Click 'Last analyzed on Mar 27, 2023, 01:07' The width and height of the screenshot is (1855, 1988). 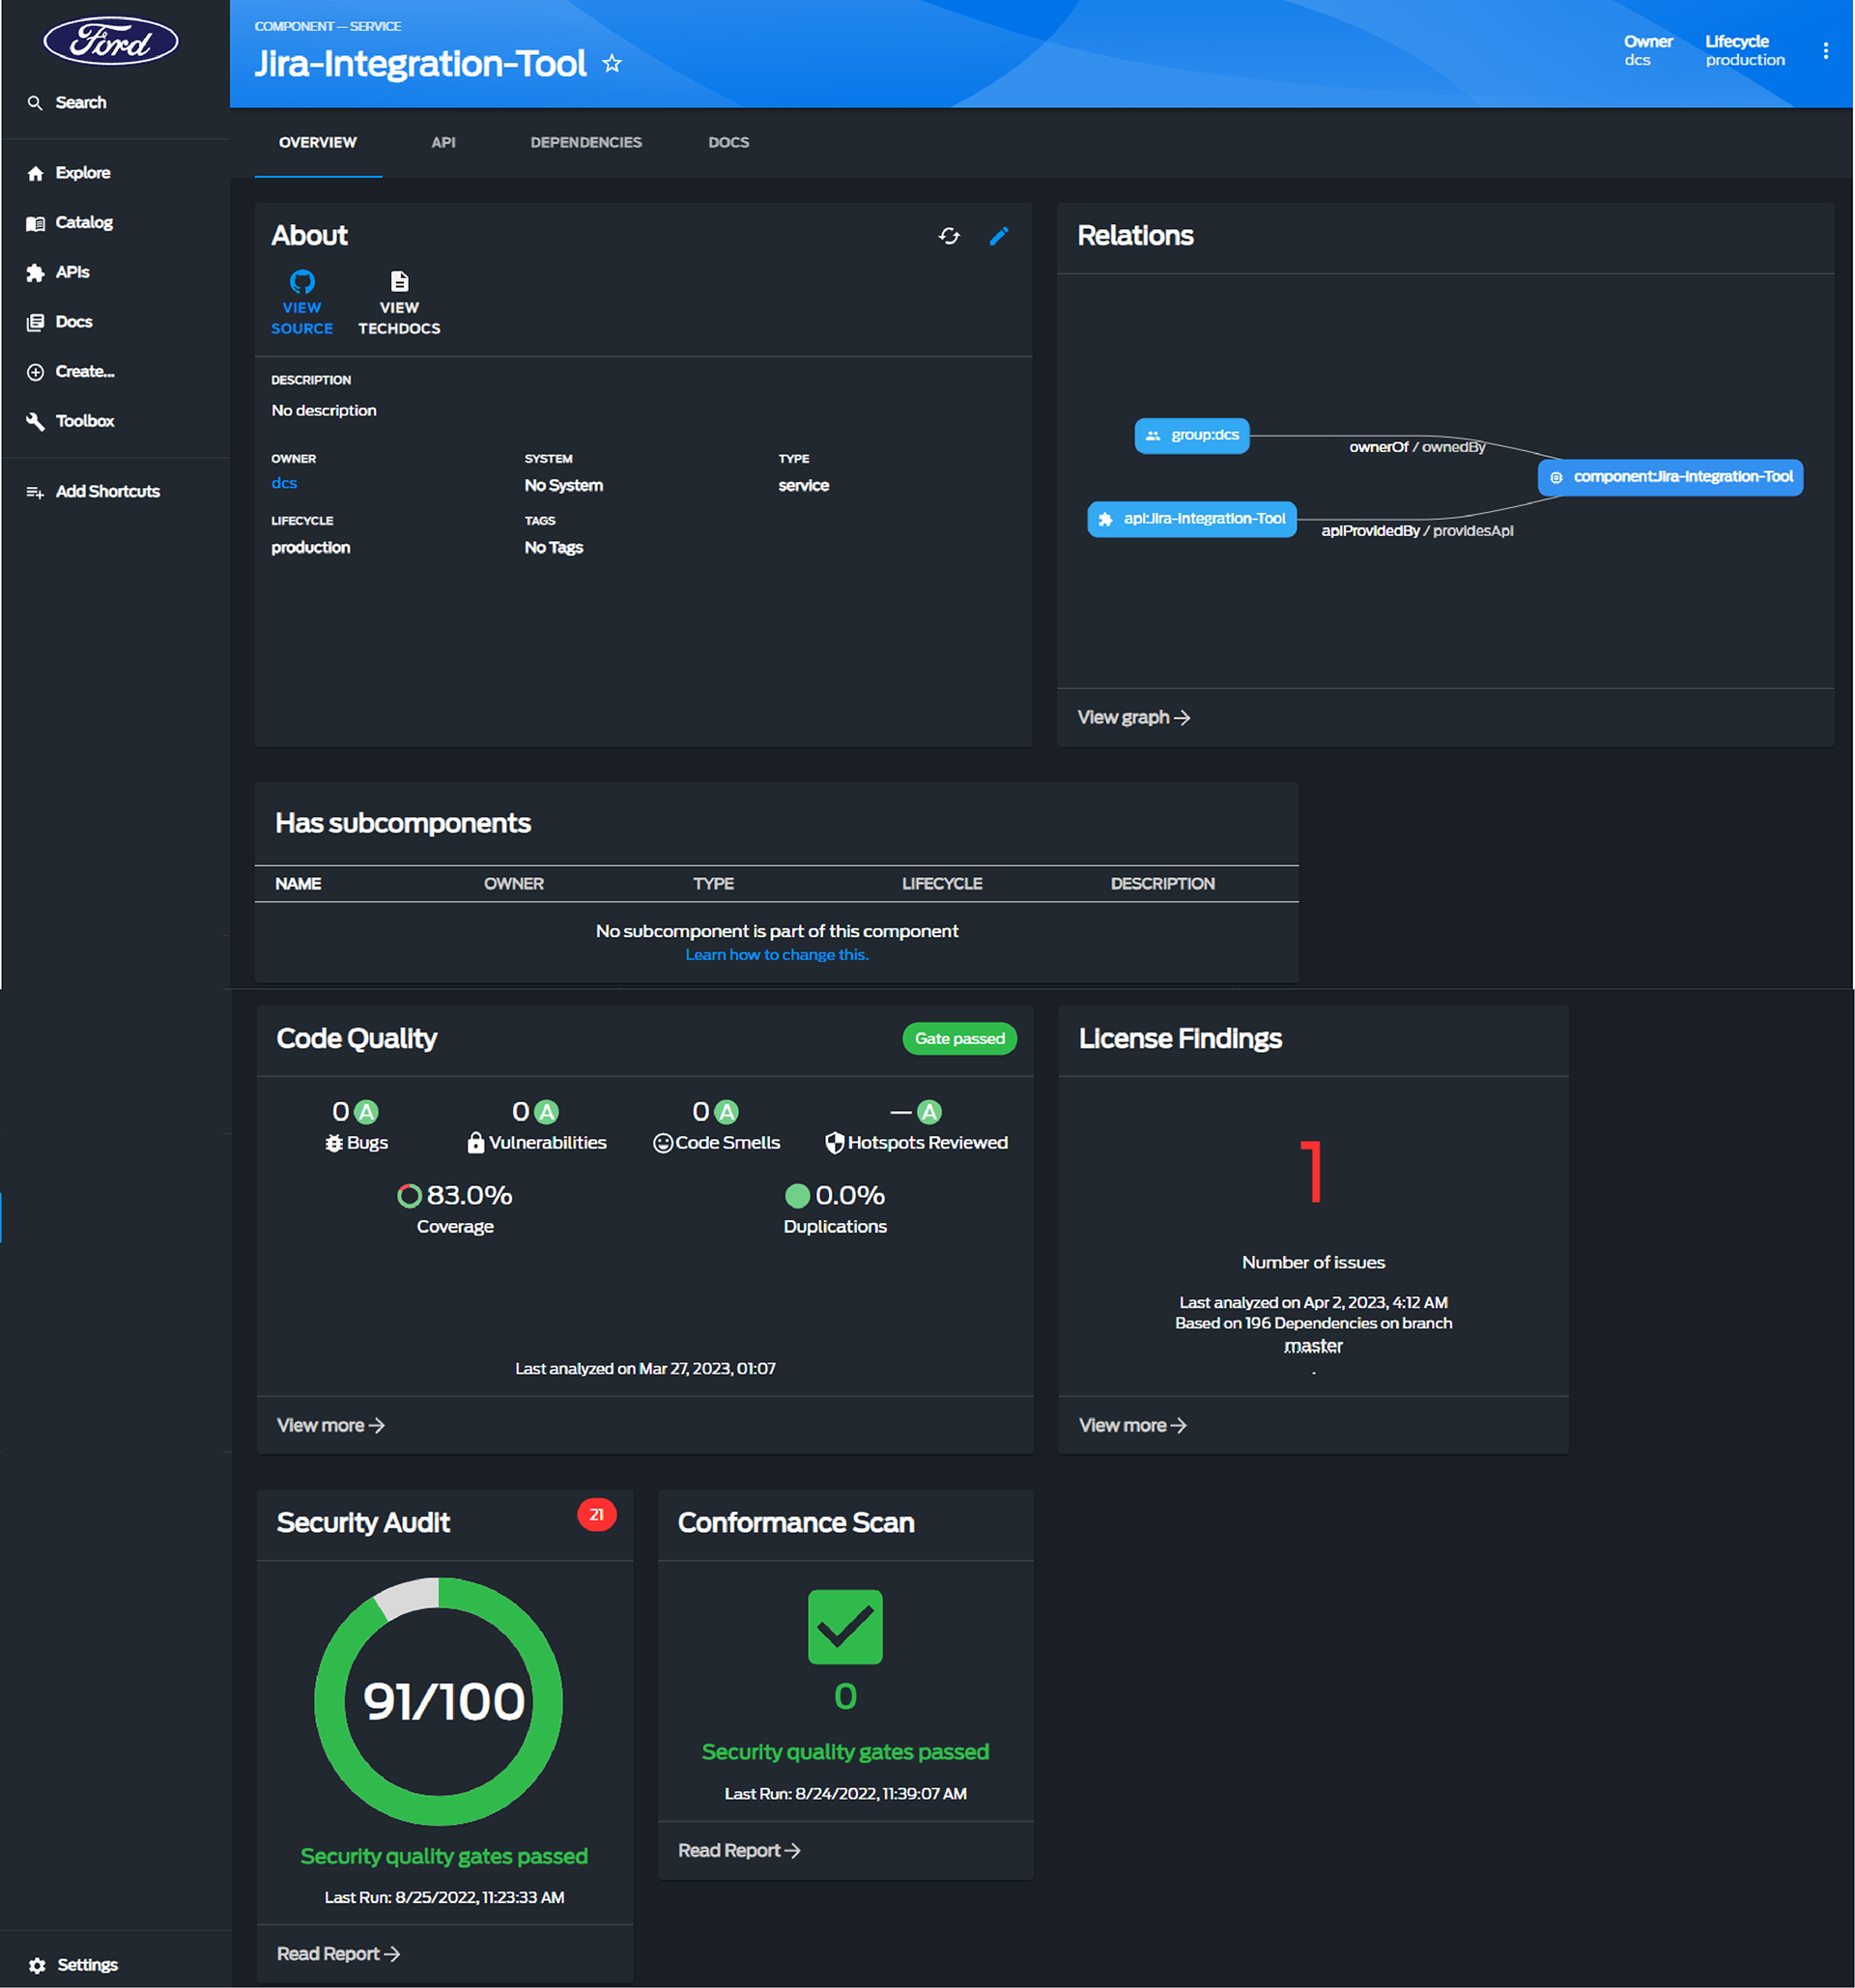click(645, 1369)
